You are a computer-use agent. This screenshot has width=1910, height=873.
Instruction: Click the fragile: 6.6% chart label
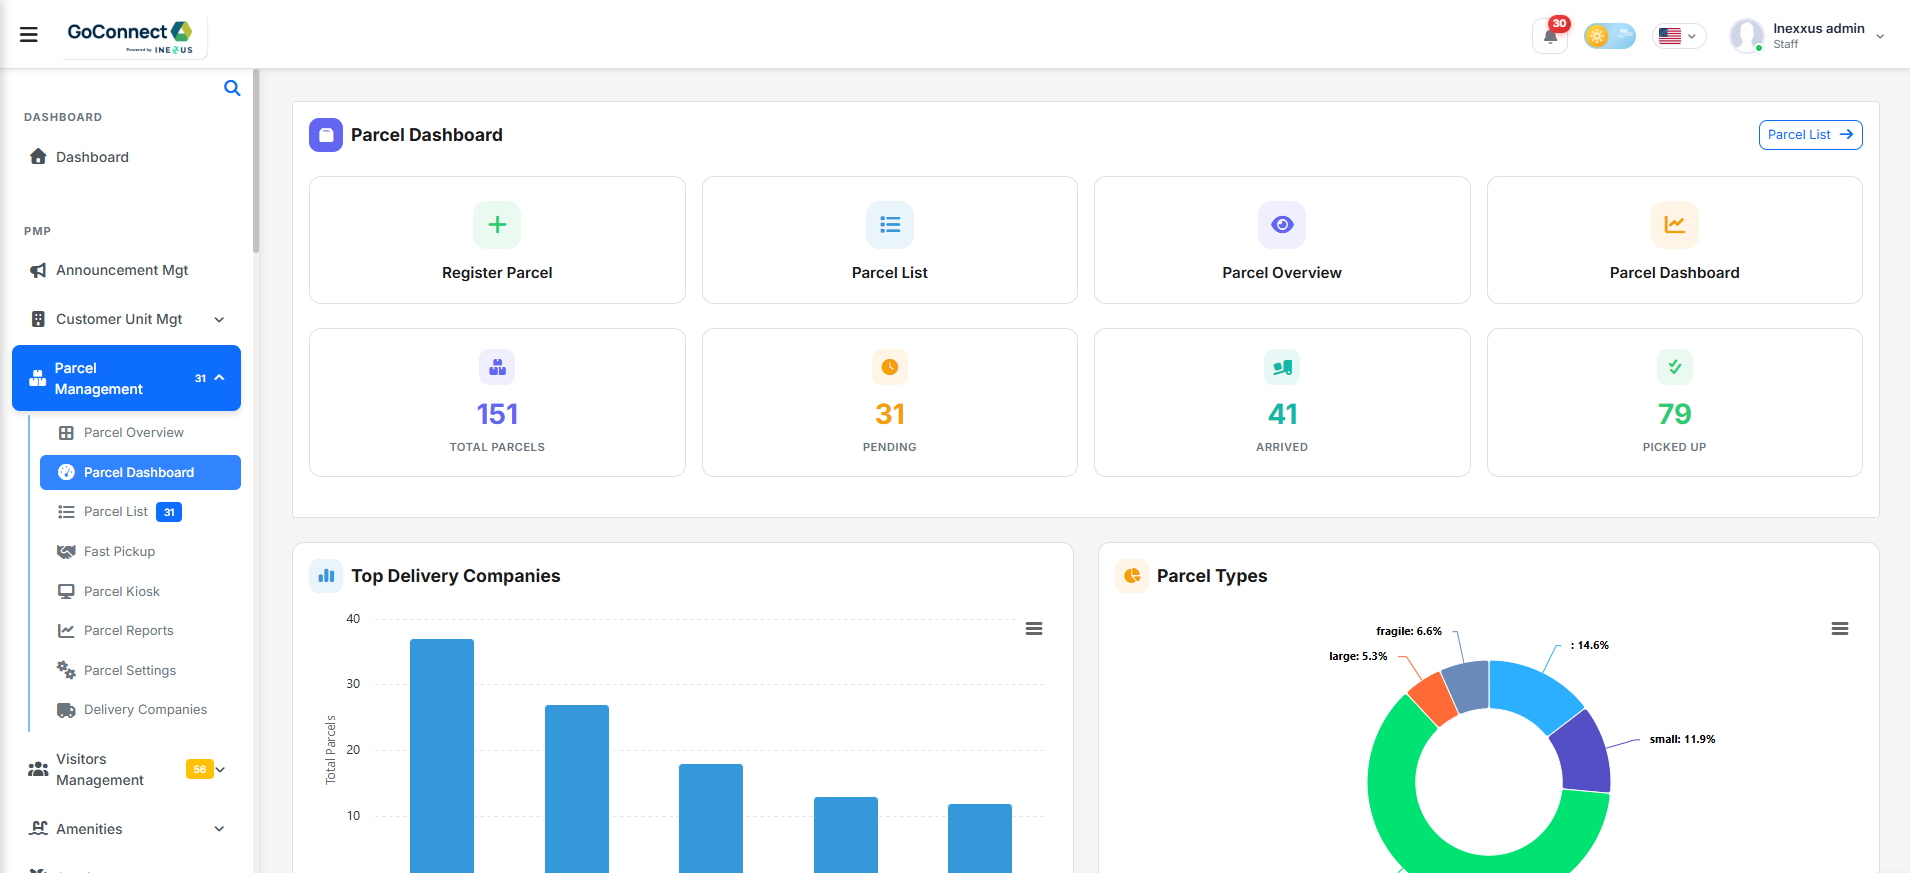click(x=1409, y=631)
